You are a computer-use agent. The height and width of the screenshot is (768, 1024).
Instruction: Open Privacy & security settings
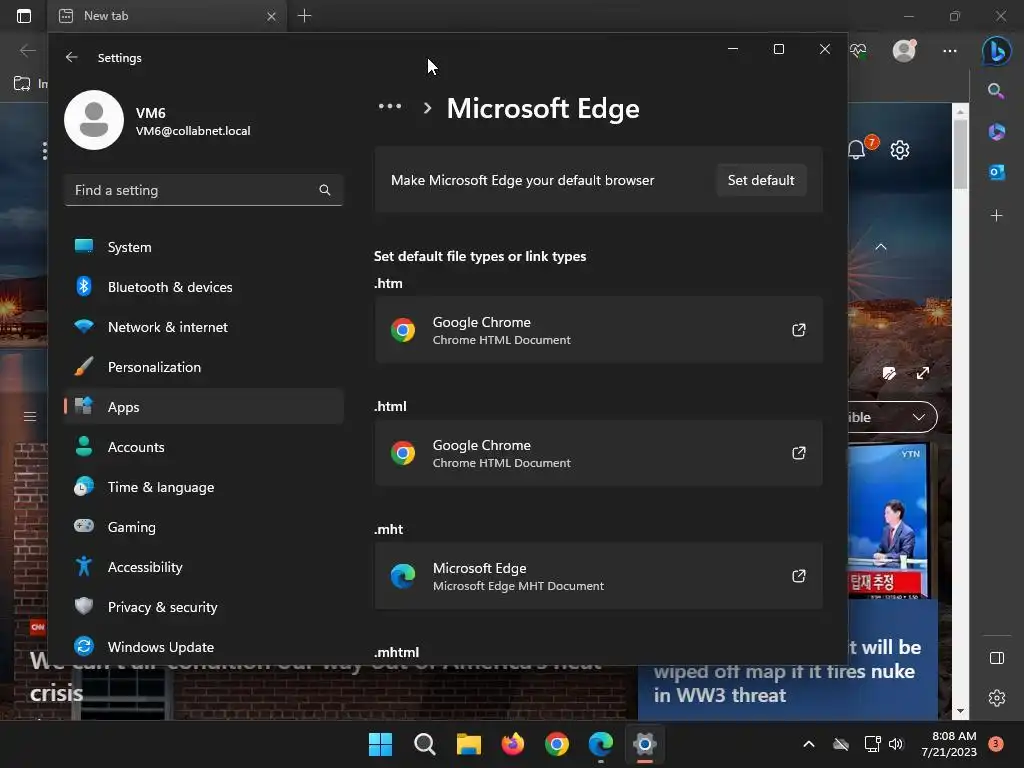coord(203,607)
